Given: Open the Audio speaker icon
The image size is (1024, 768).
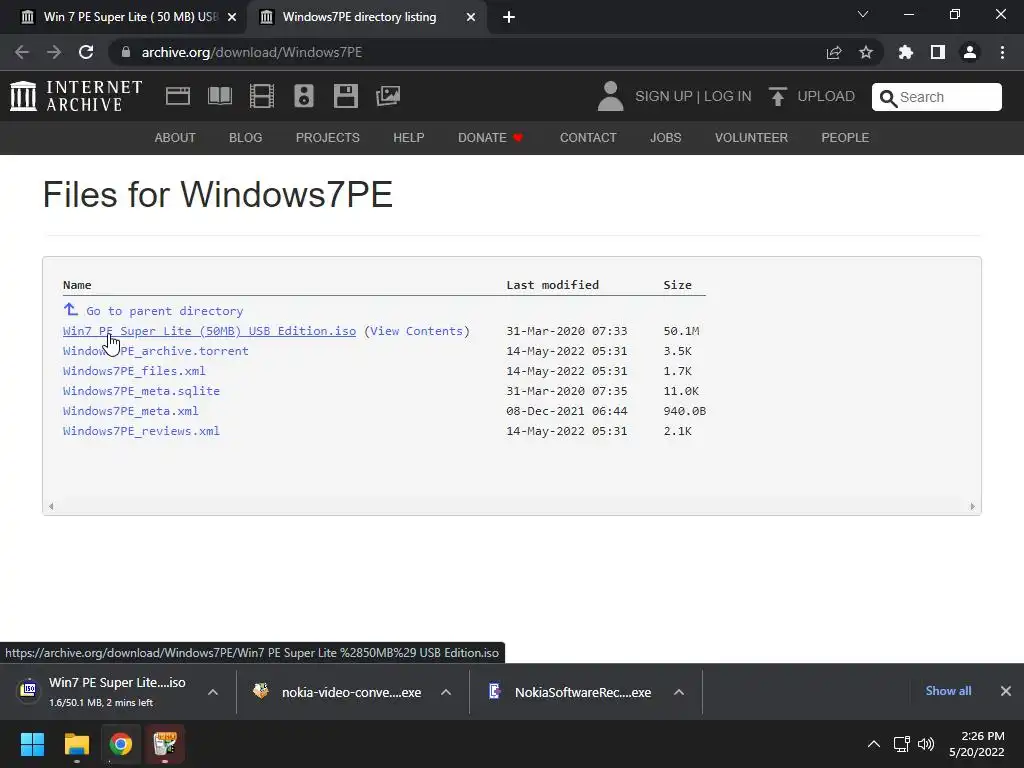Looking at the screenshot, I should pyautogui.click(x=304, y=96).
